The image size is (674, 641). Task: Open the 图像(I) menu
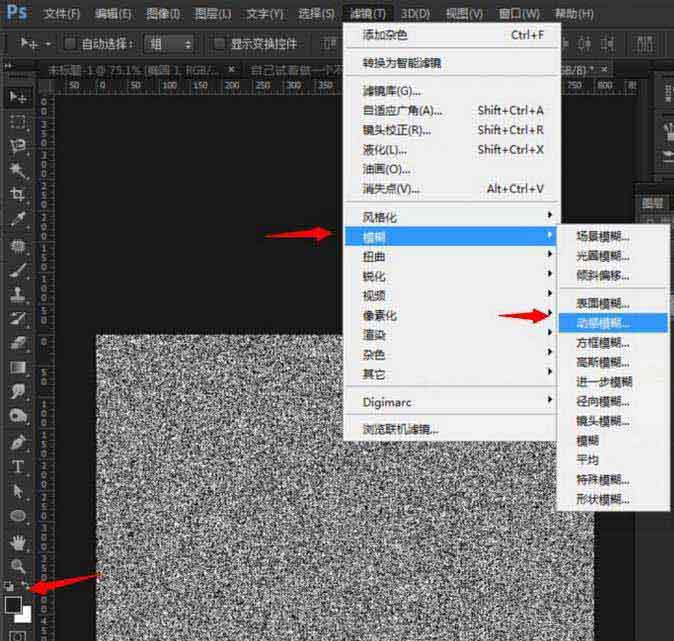[163, 14]
